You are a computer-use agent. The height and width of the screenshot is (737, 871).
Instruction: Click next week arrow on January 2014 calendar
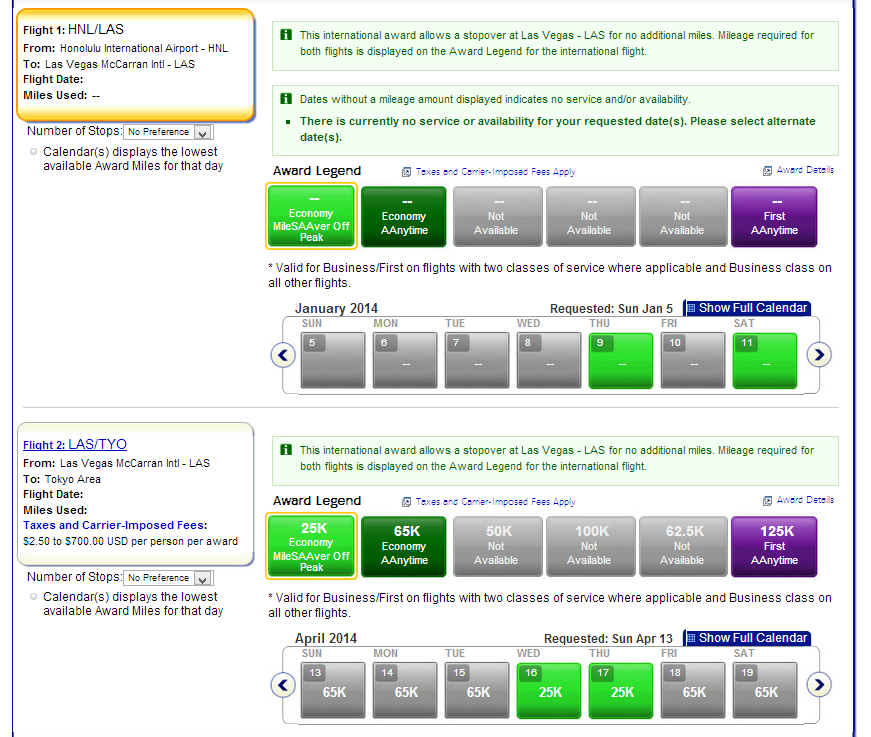pos(819,355)
